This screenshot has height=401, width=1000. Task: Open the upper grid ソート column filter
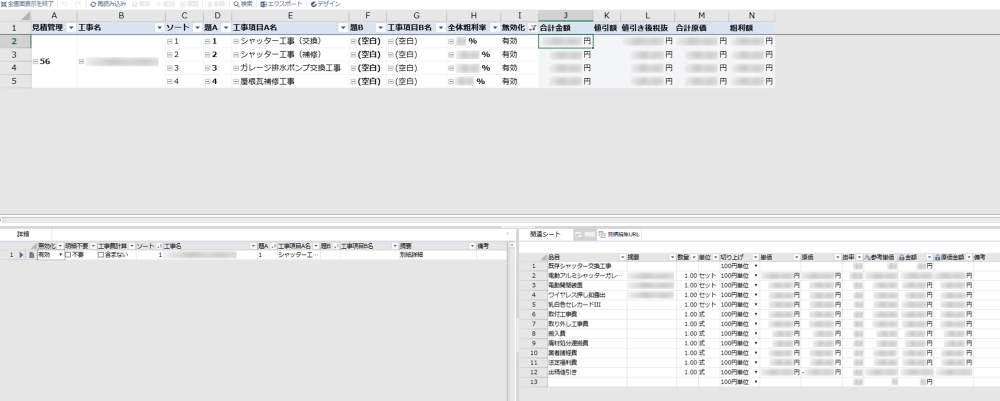pyautogui.click(x=198, y=28)
